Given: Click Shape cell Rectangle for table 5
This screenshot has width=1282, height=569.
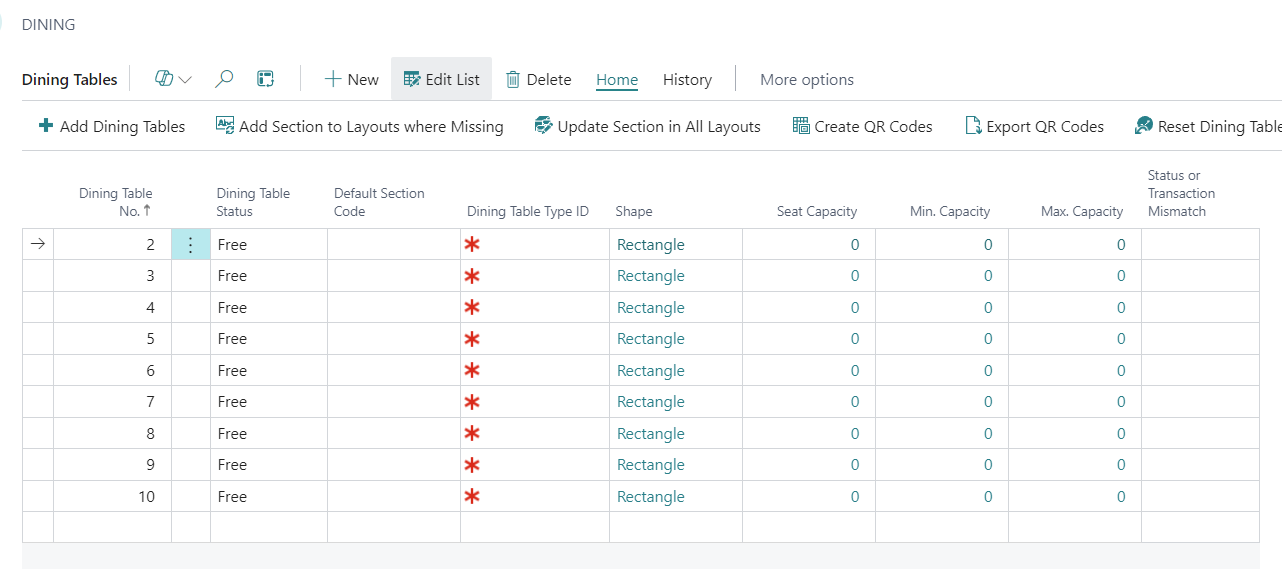Looking at the screenshot, I should coord(651,339).
